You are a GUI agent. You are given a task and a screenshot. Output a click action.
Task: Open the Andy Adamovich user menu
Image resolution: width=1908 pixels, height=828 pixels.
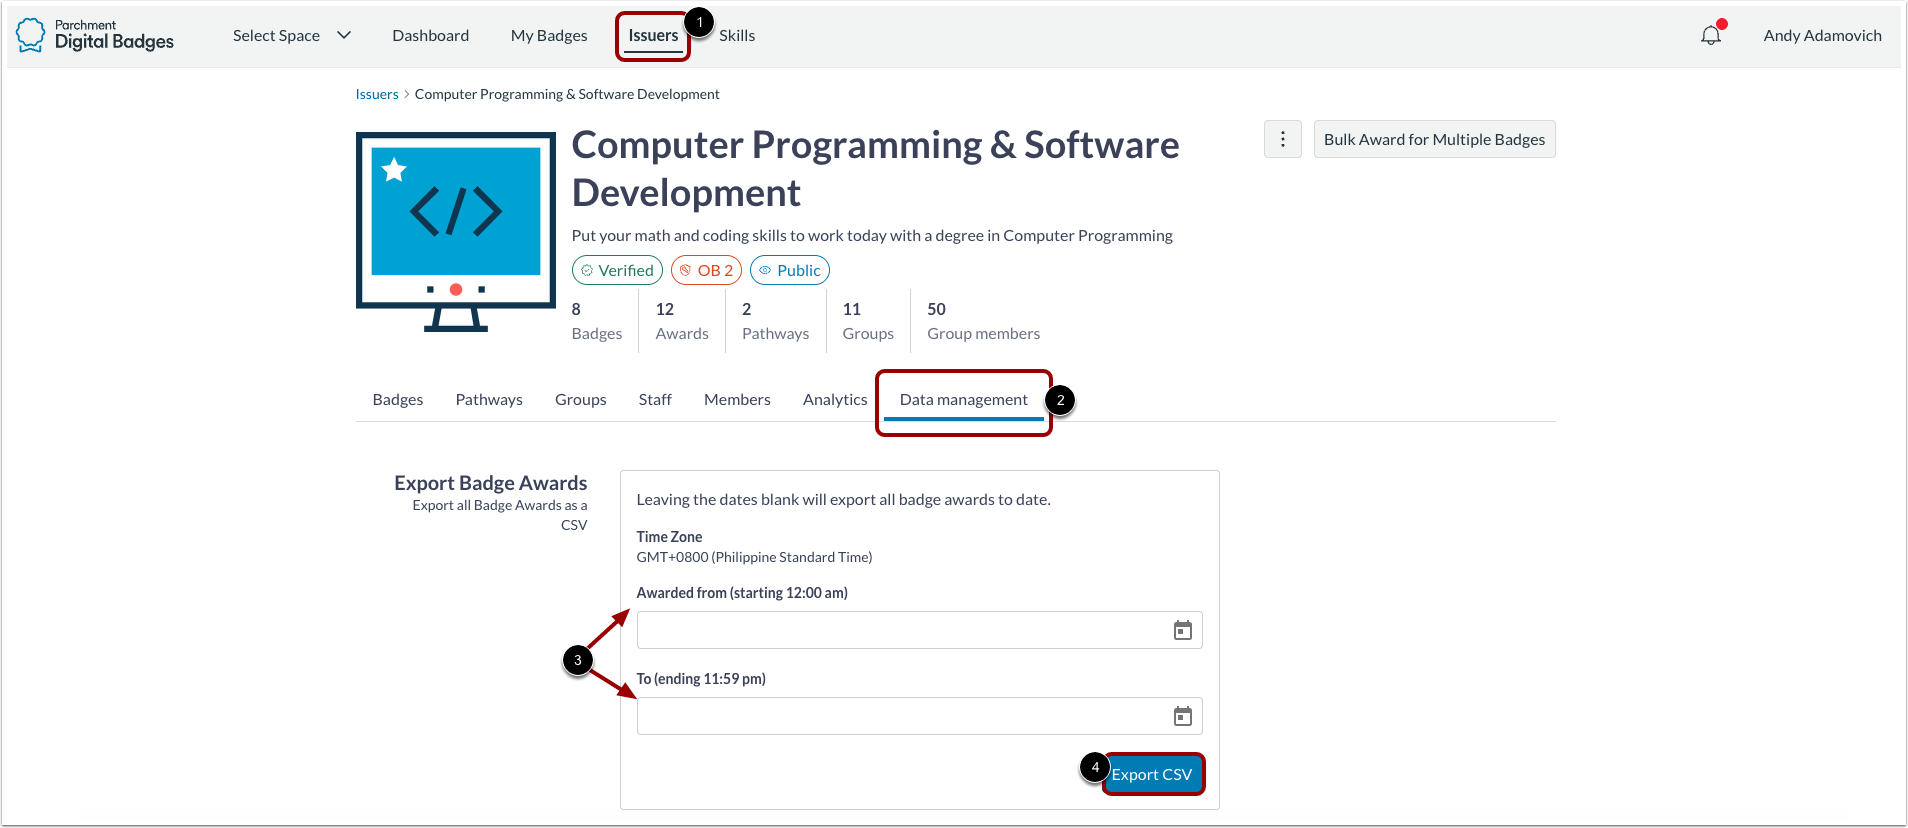(1822, 35)
